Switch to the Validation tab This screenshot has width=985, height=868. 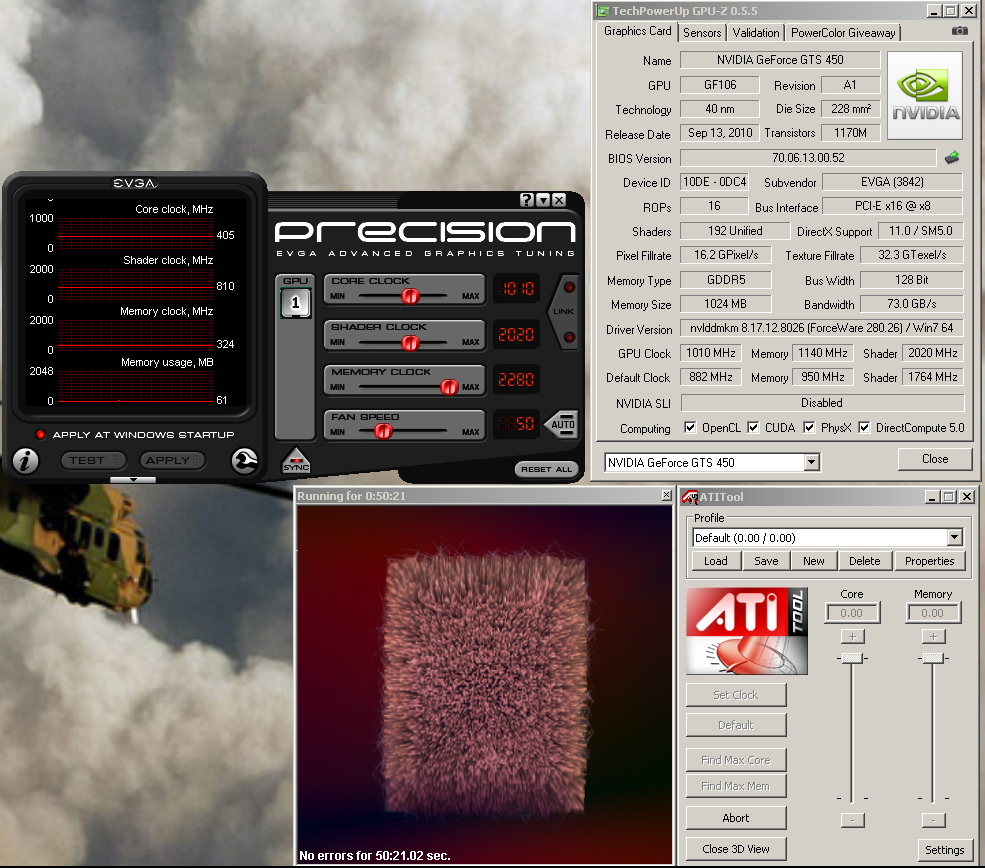tap(756, 33)
